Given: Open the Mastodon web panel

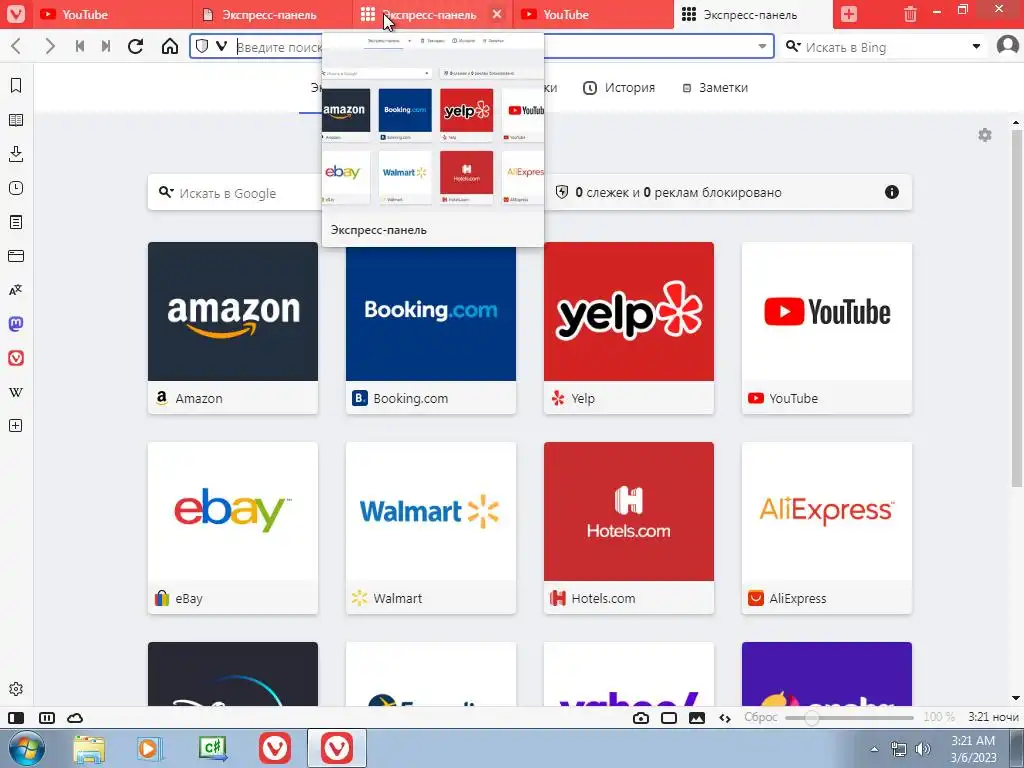Looking at the screenshot, I should [16, 324].
